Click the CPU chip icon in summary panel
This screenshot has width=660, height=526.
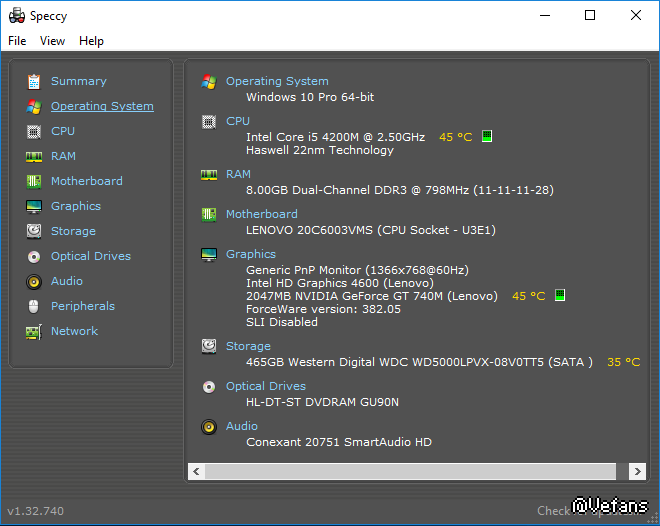coord(209,122)
